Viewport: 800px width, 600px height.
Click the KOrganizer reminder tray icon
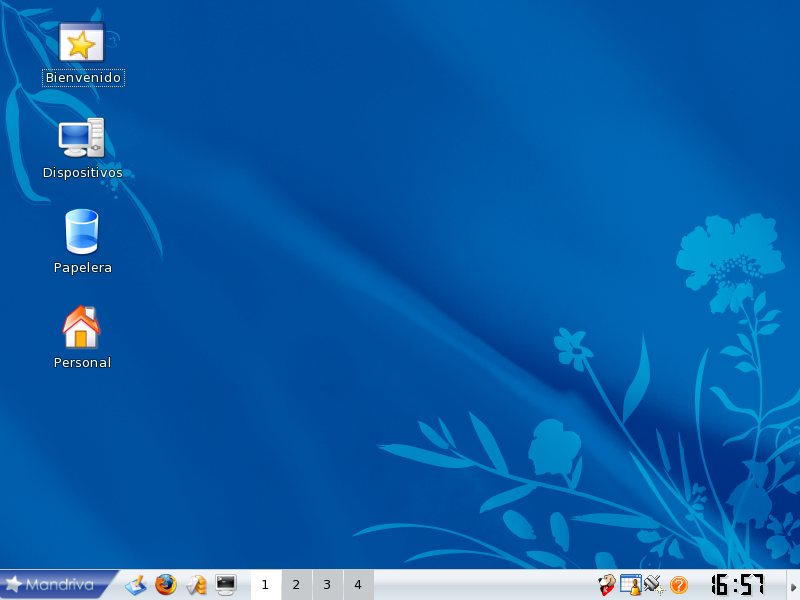630,585
